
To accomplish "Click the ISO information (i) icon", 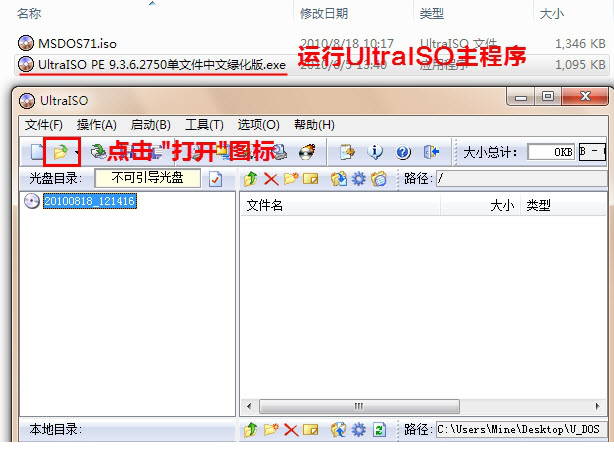I will [375, 152].
